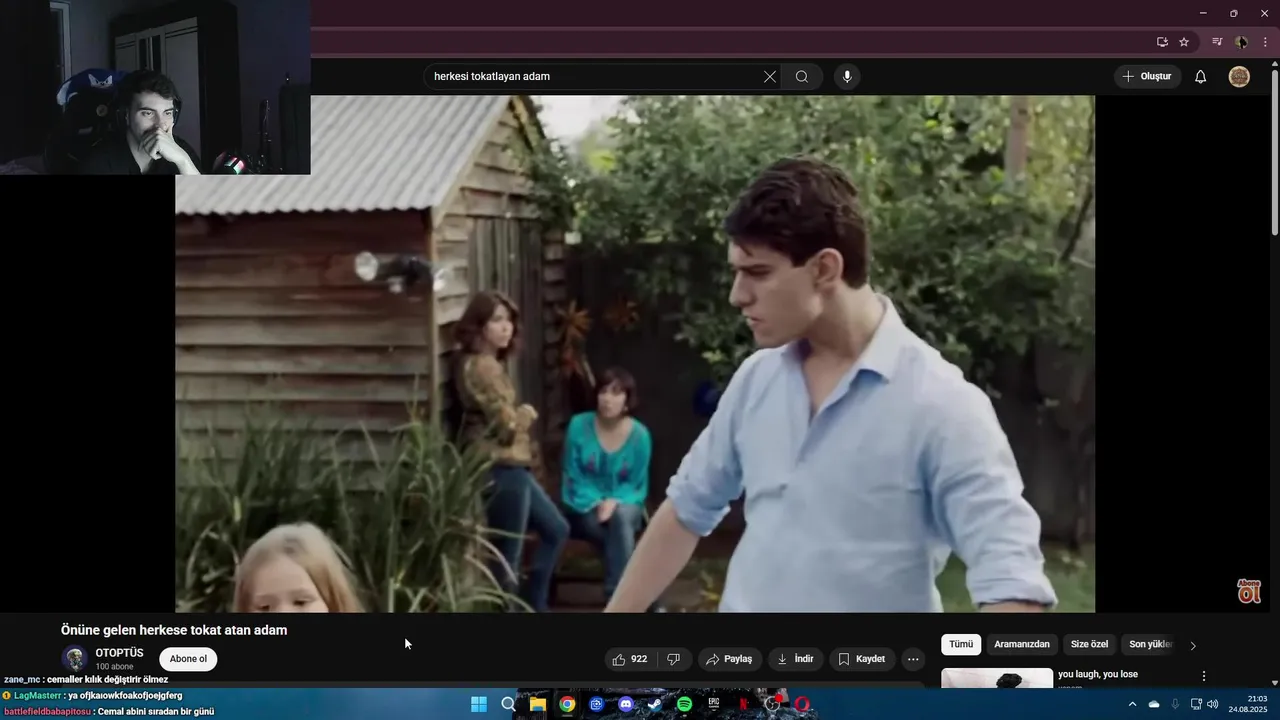Click the scrollbar up arrow on the right

[x=1274, y=65]
